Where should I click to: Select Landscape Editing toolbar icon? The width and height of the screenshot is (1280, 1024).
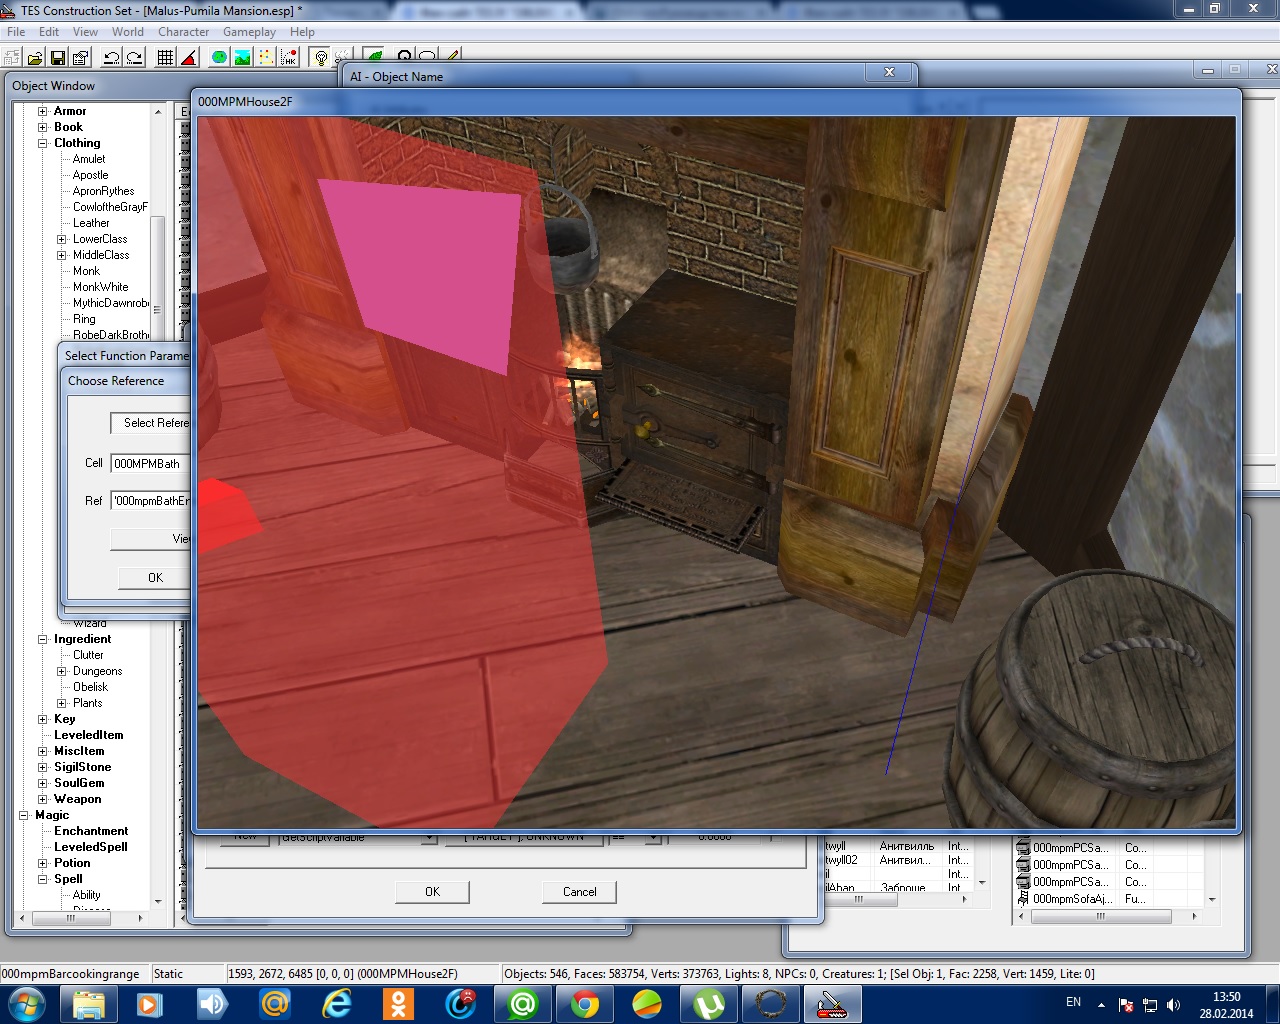(x=242, y=57)
